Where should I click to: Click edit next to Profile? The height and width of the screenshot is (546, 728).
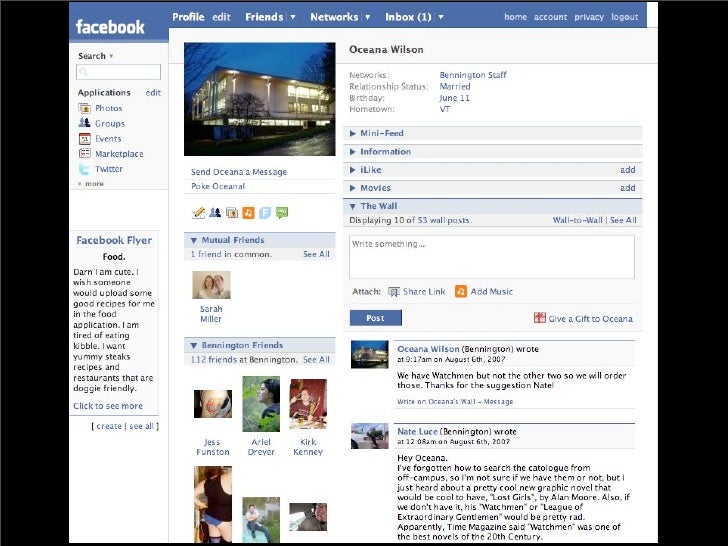coord(221,17)
